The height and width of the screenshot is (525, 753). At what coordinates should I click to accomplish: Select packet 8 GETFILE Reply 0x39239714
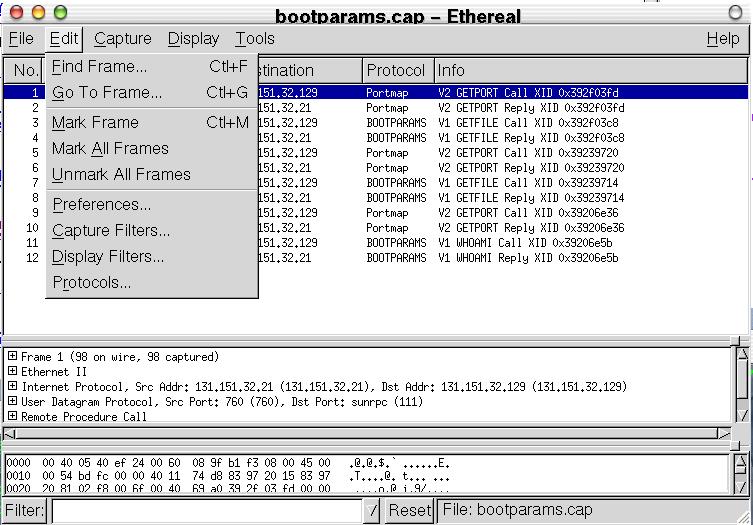[376, 197]
